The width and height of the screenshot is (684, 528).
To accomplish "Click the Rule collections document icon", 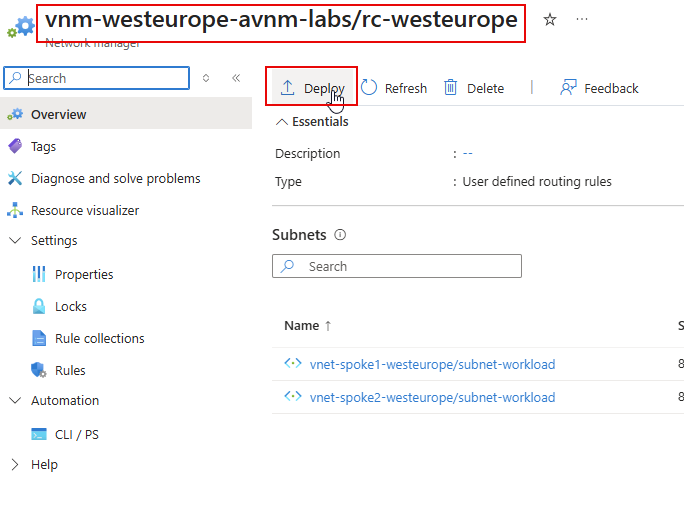I will point(39,338).
